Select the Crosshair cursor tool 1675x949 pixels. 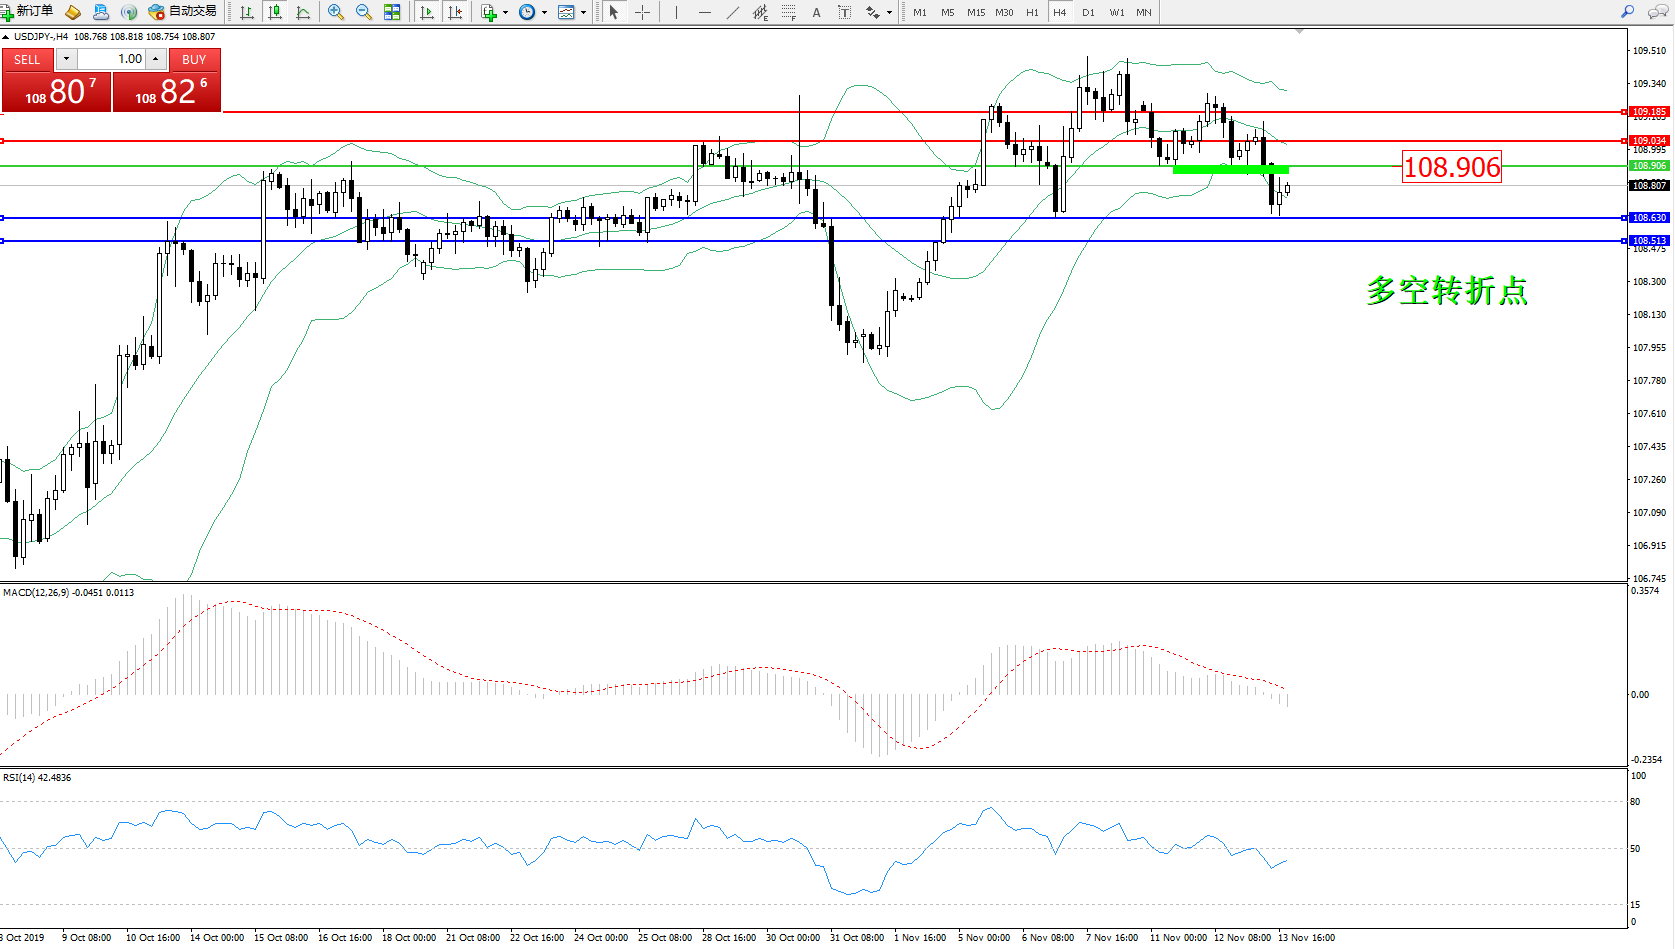click(x=642, y=12)
